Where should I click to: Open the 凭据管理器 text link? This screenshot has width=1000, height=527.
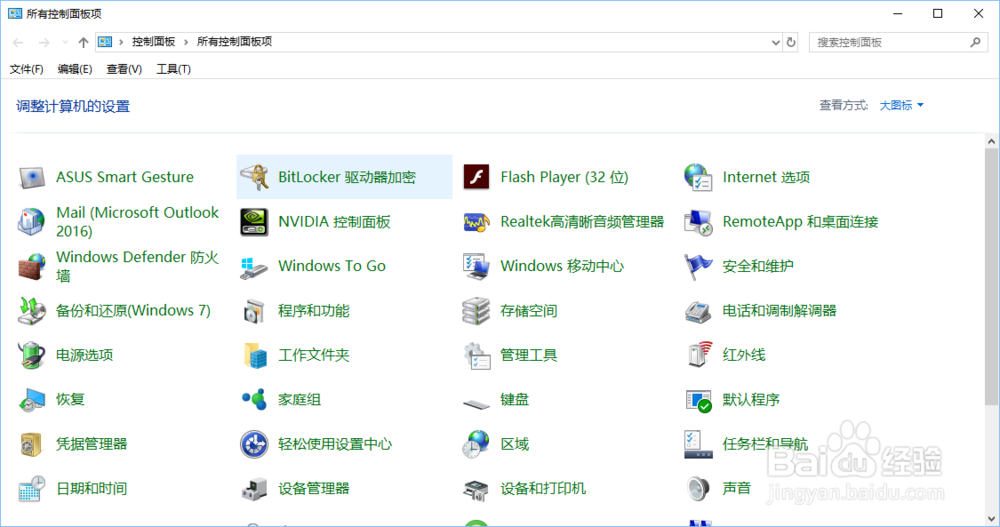click(x=91, y=444)
